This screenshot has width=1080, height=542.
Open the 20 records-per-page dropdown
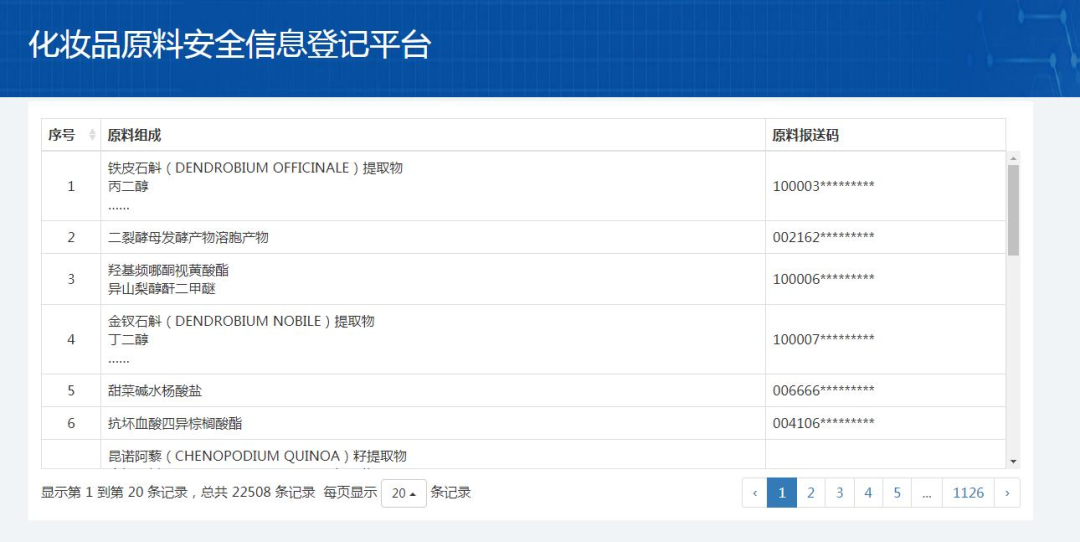(x=404, y=493)
